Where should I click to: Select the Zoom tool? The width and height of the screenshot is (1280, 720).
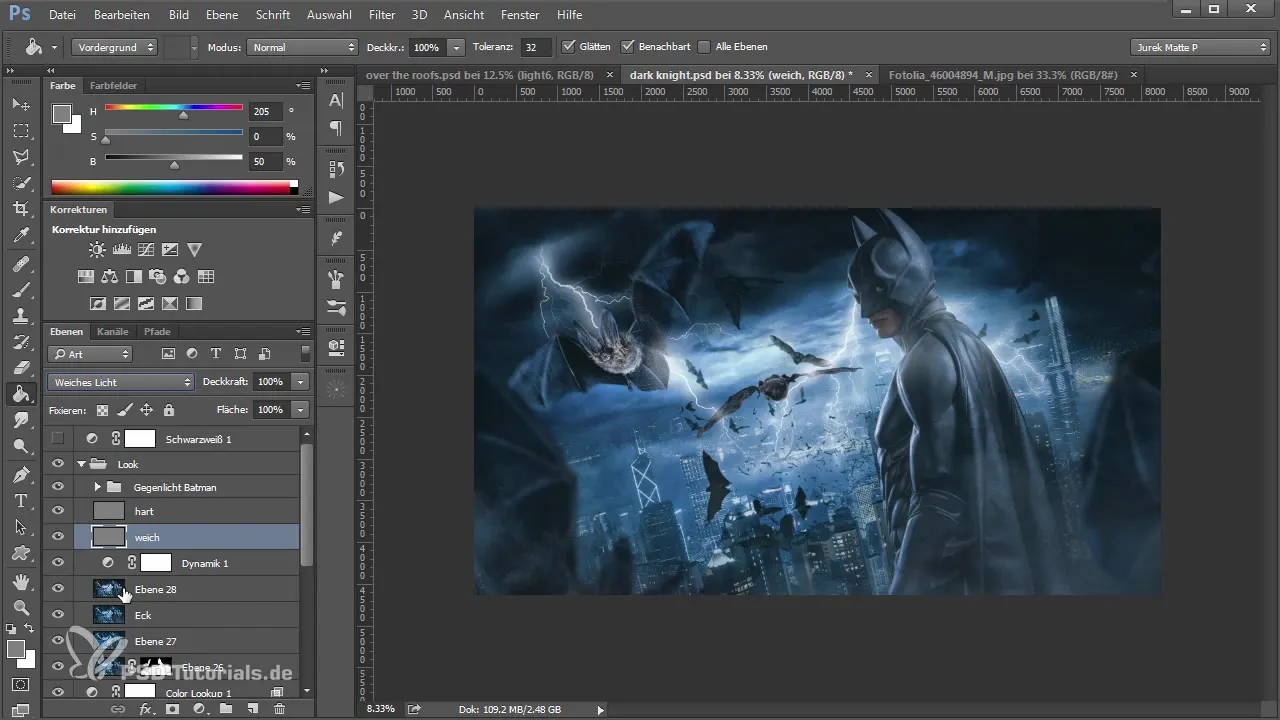[20, 607]
